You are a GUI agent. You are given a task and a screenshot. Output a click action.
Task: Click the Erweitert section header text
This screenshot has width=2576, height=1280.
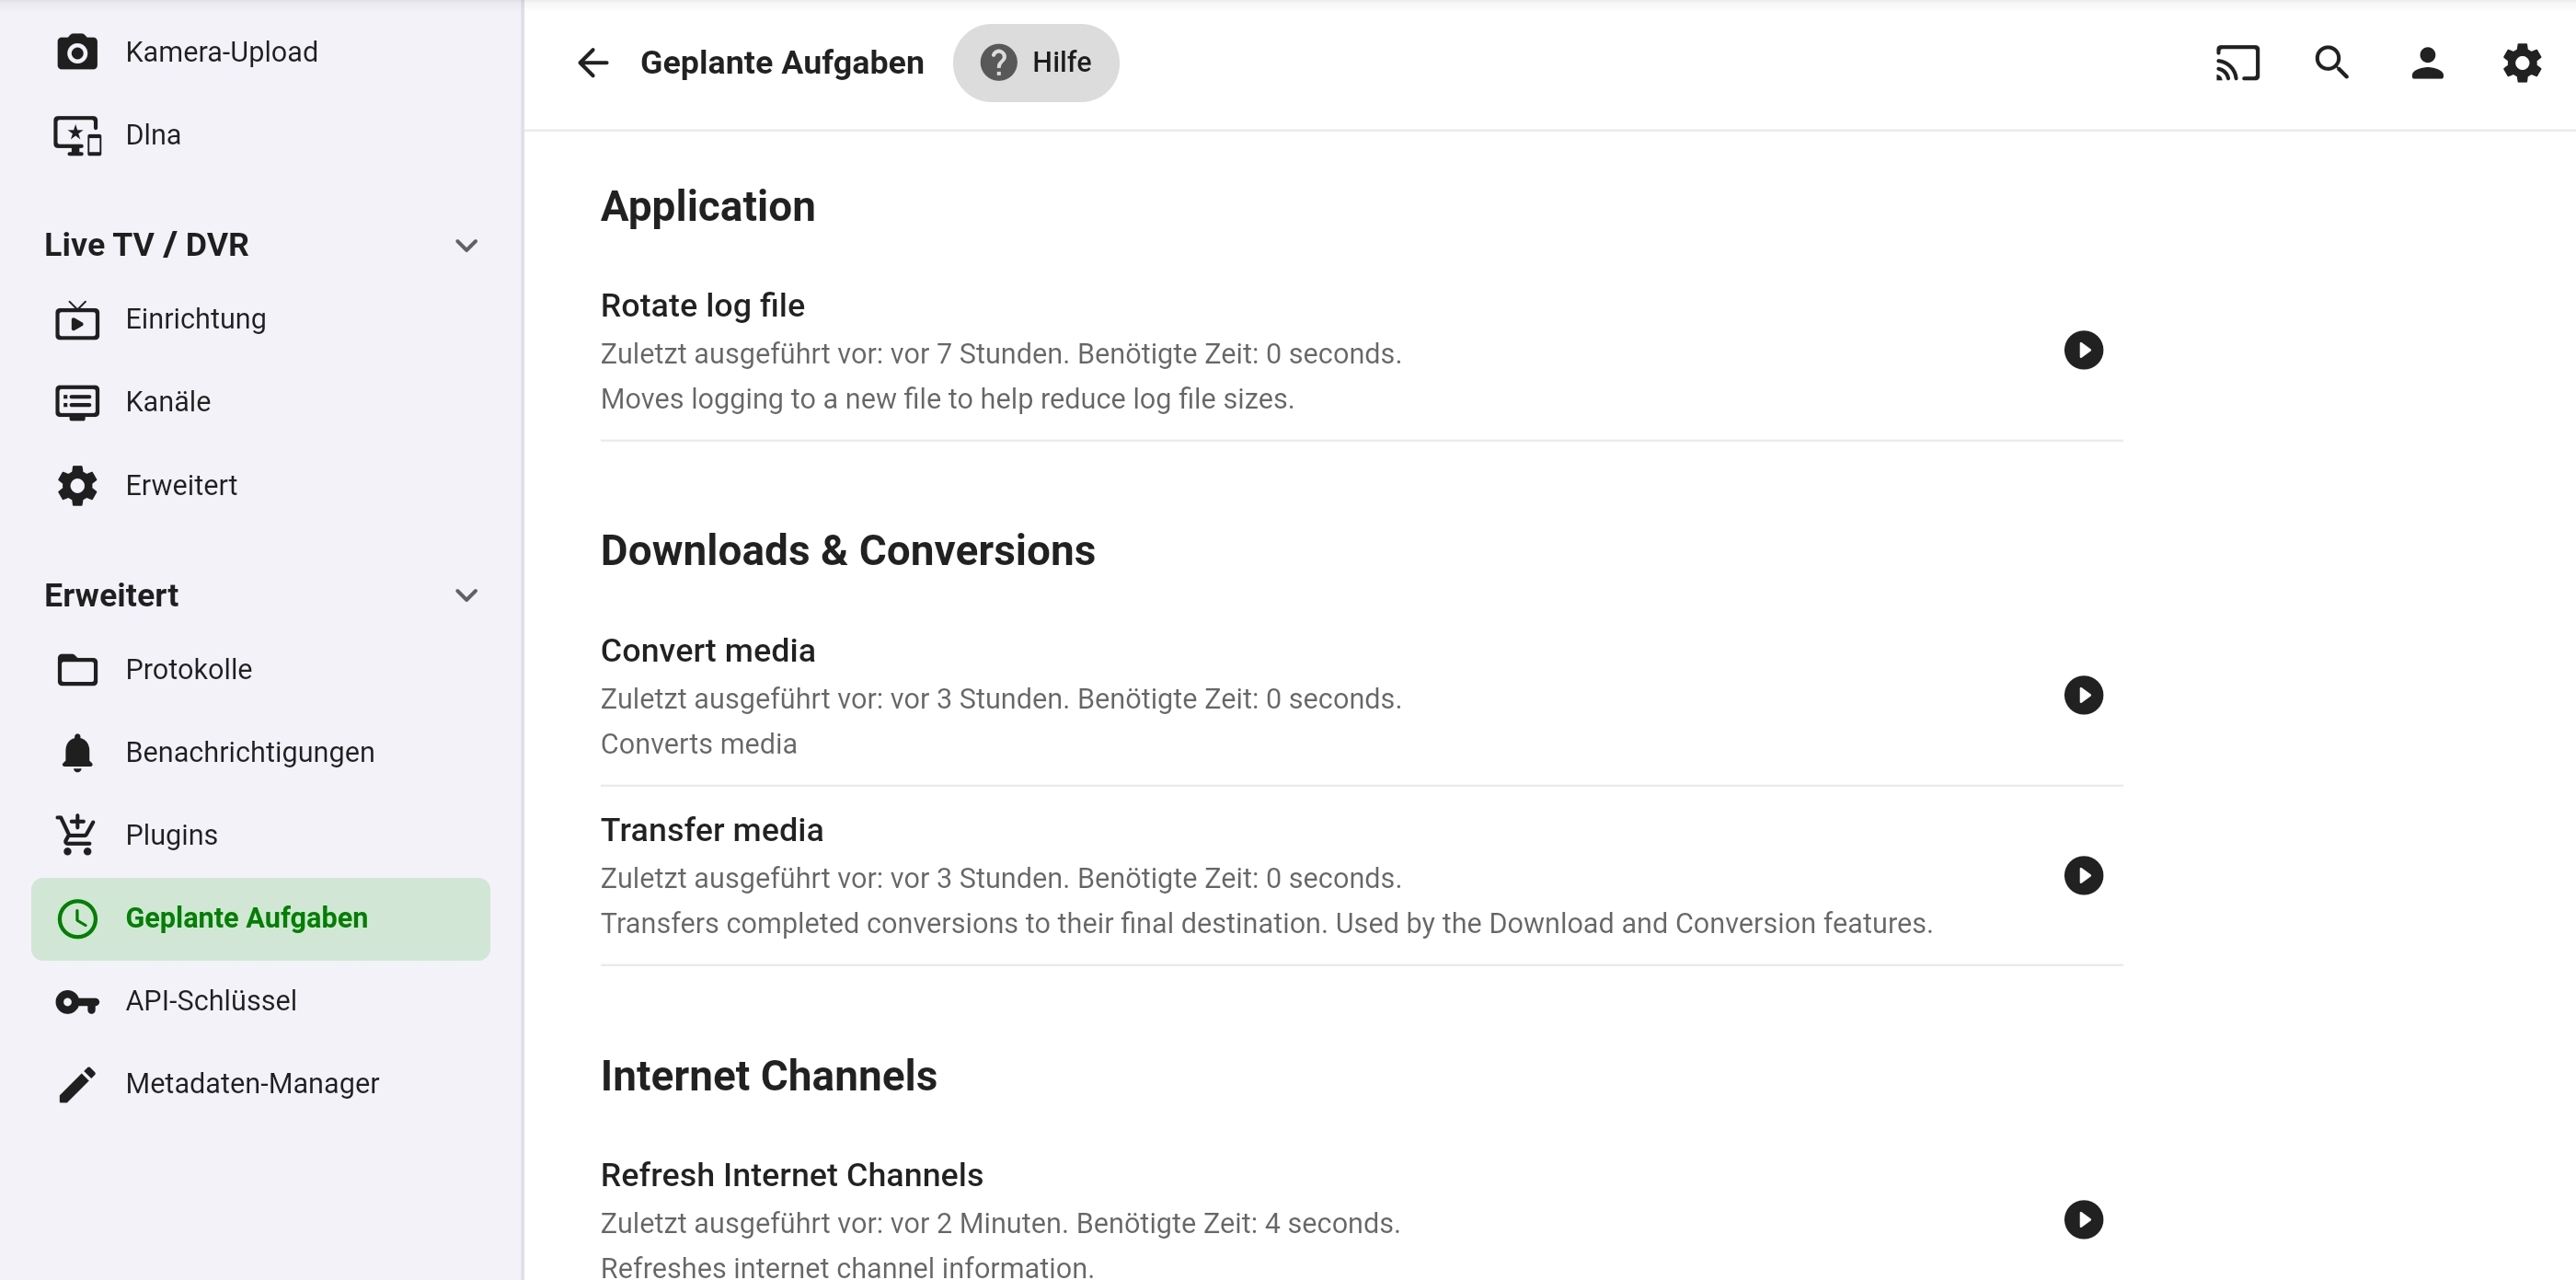pos(111,596)
